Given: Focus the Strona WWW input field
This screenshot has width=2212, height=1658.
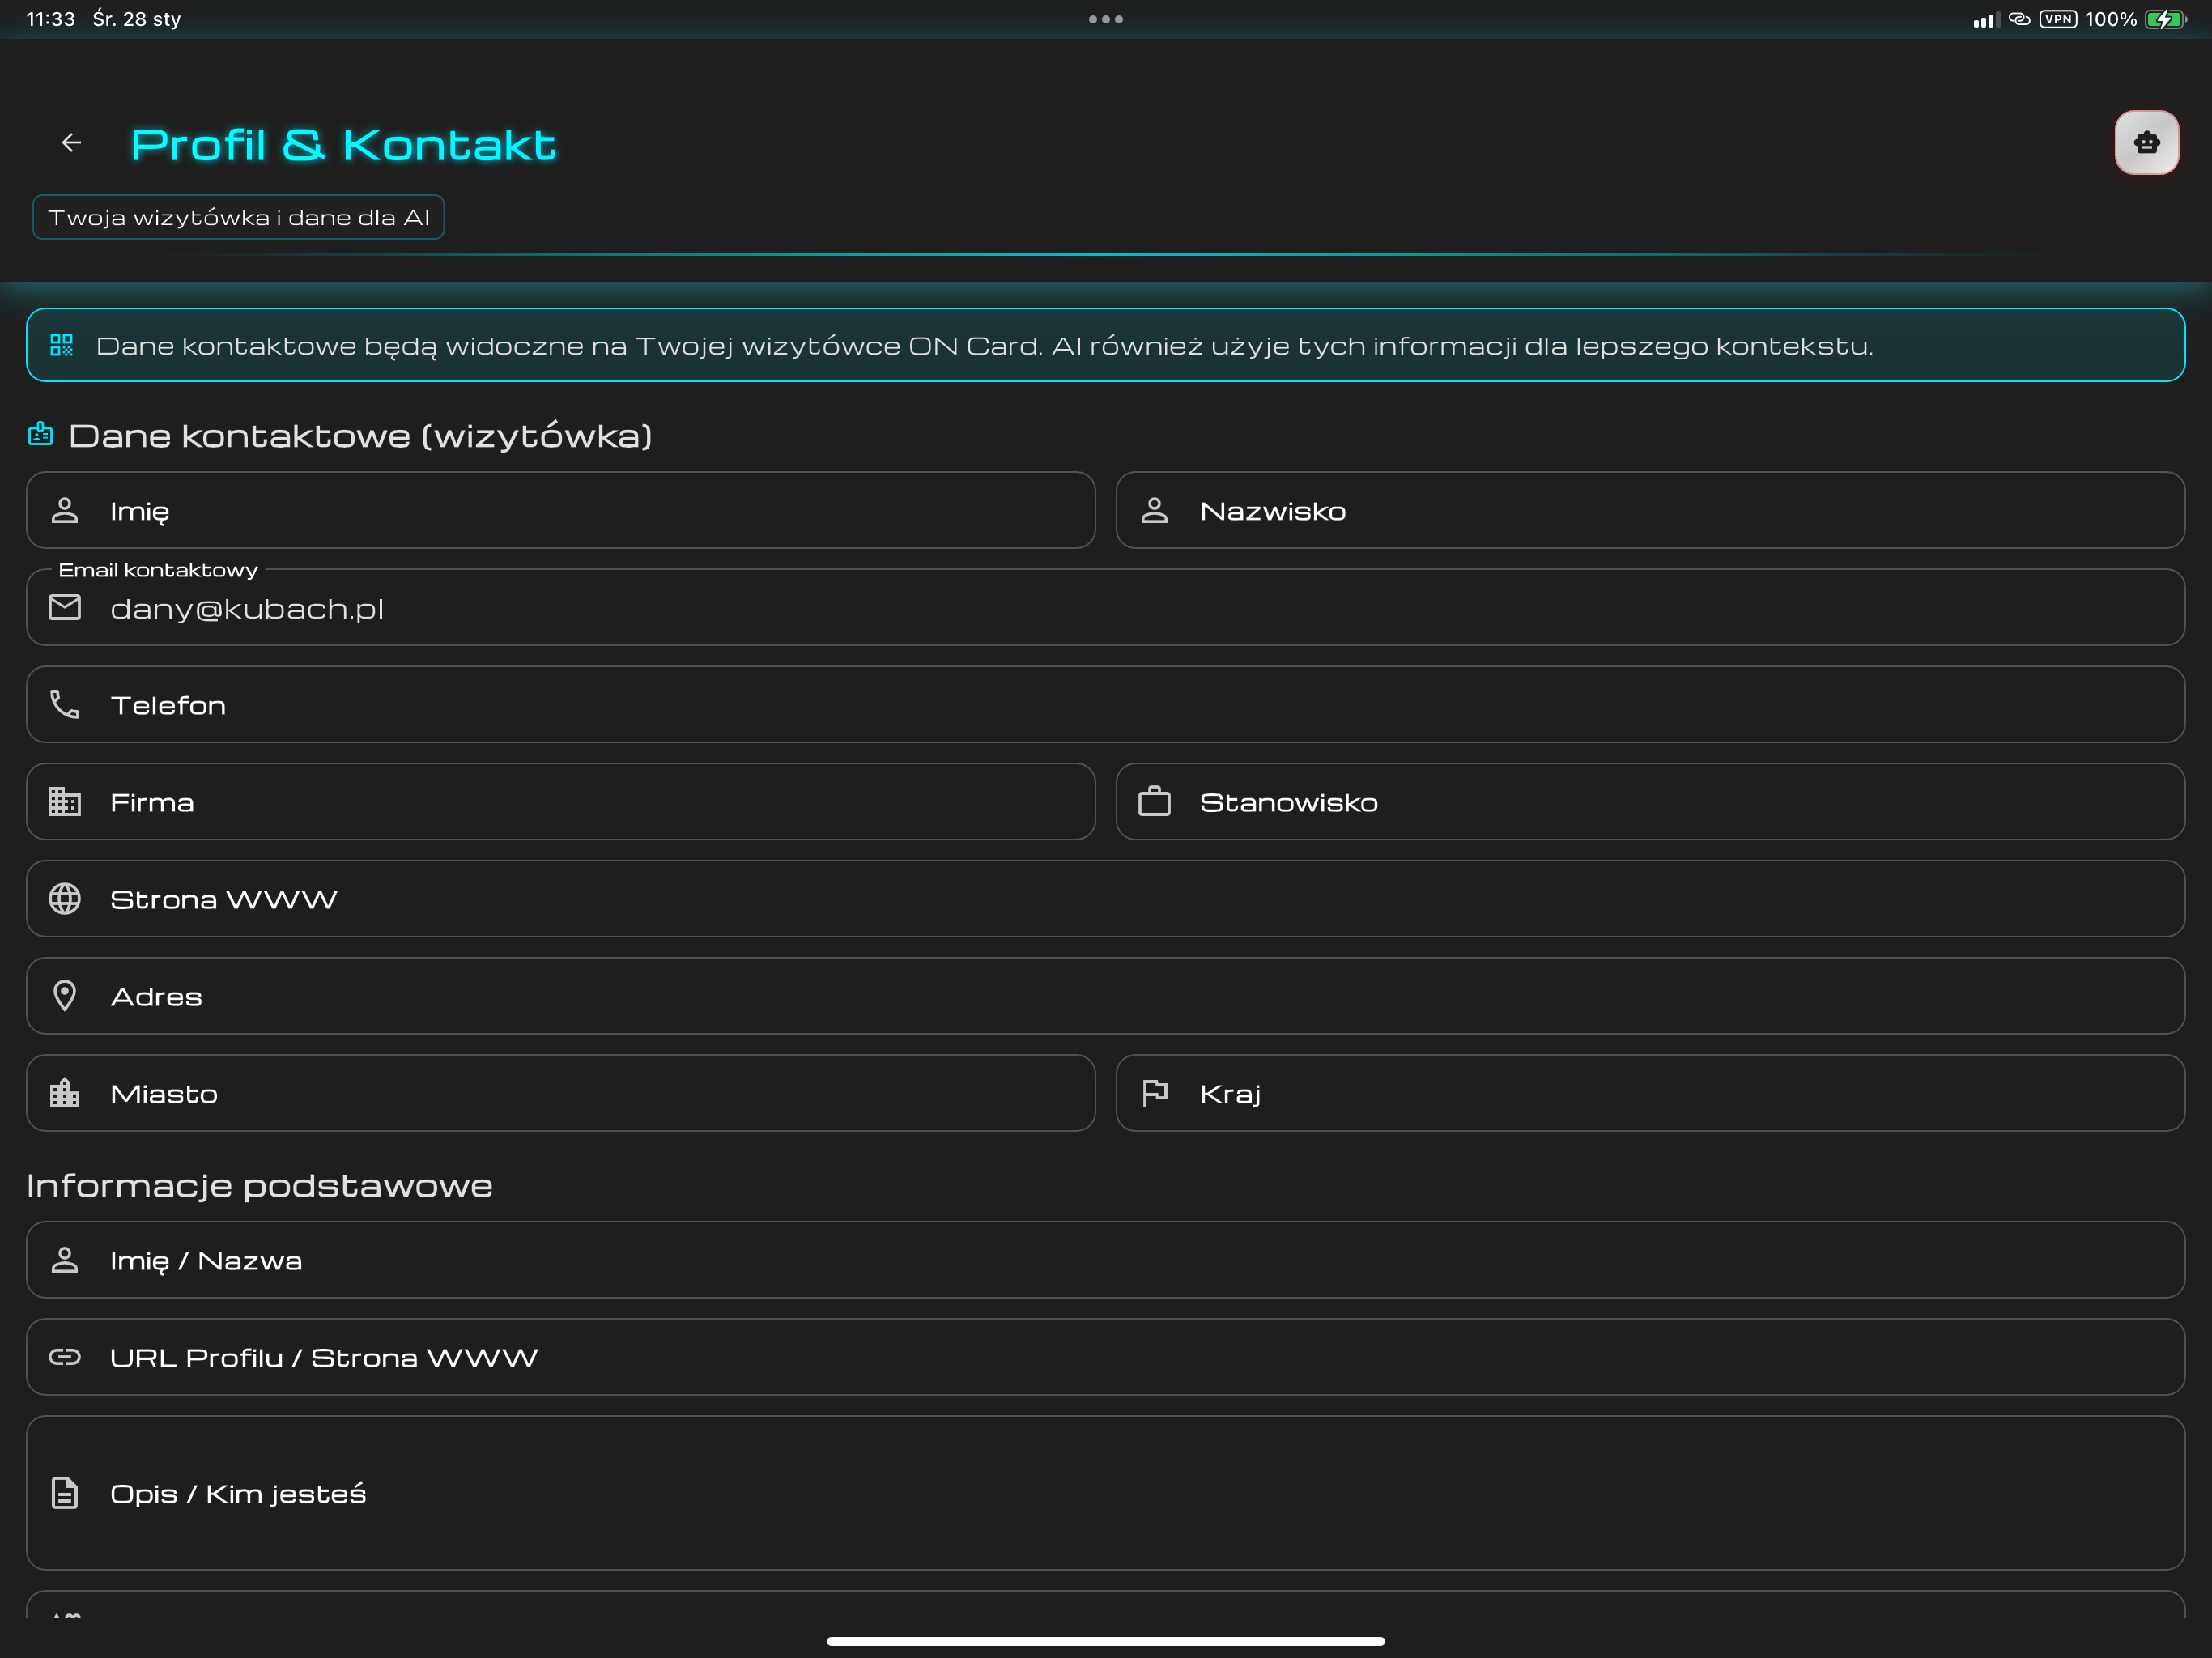Looking at the screenshot, I should (1105, 898).
